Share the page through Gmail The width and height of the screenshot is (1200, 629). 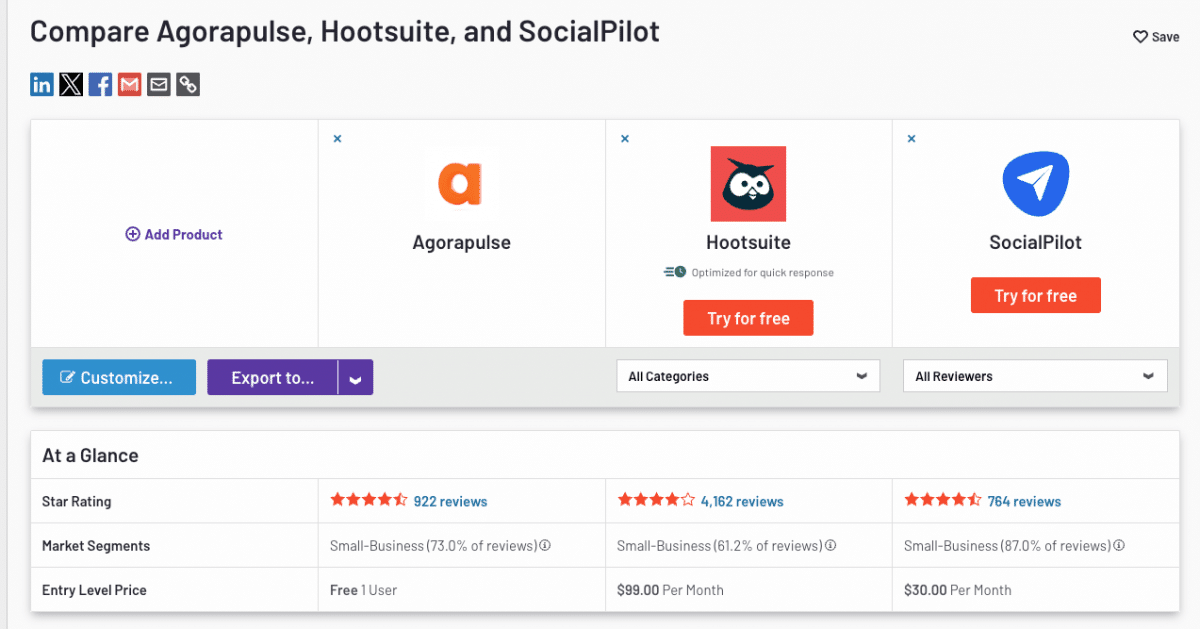(x=128, y=84)
